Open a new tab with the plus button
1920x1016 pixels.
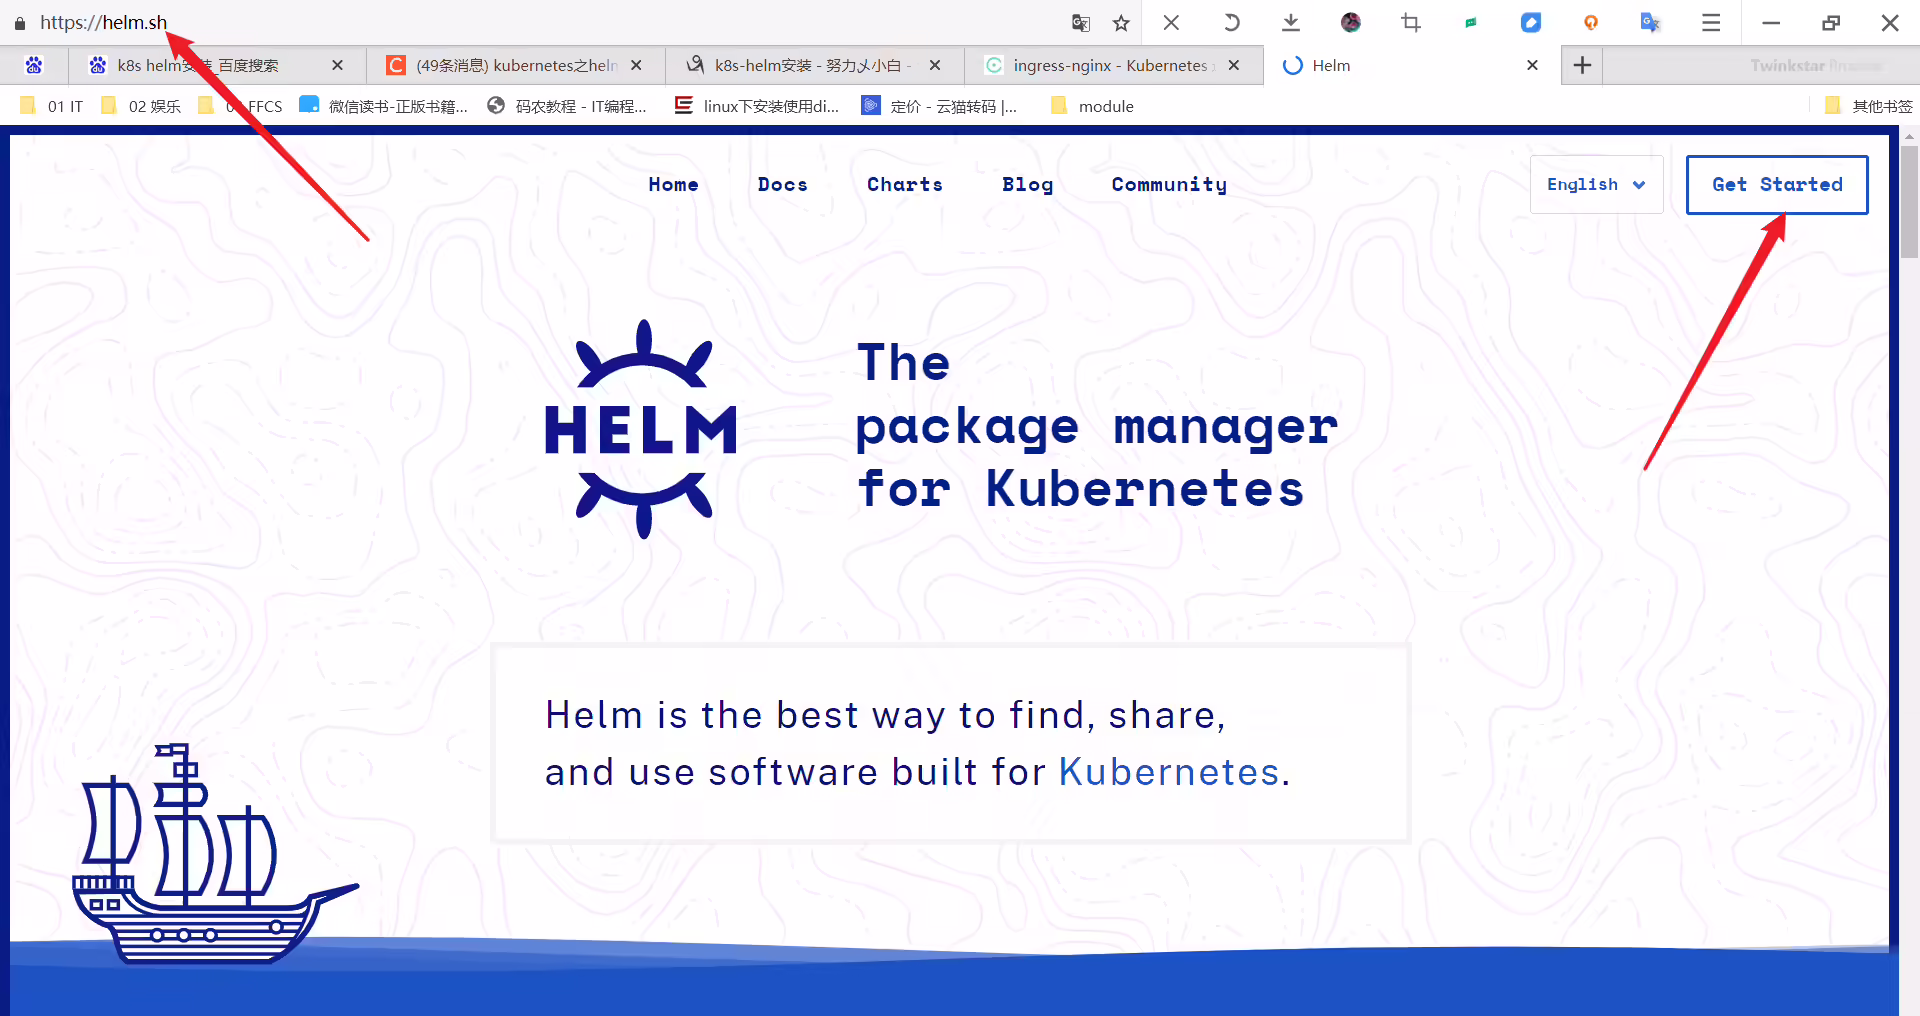[x=1582, y=65]
